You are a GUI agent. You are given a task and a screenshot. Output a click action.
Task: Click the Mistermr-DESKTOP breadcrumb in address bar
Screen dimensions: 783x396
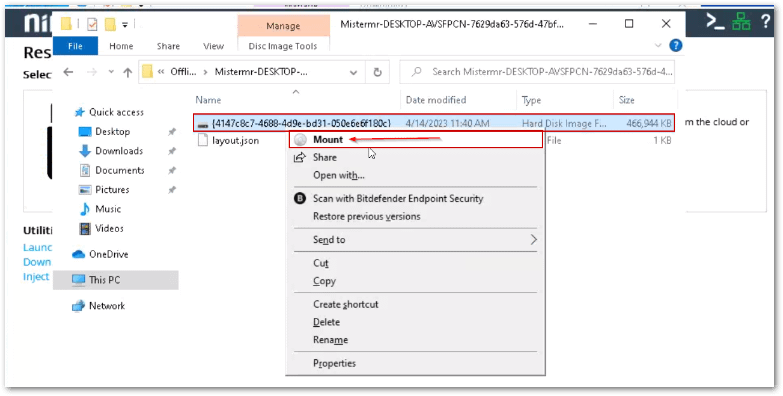261,72
